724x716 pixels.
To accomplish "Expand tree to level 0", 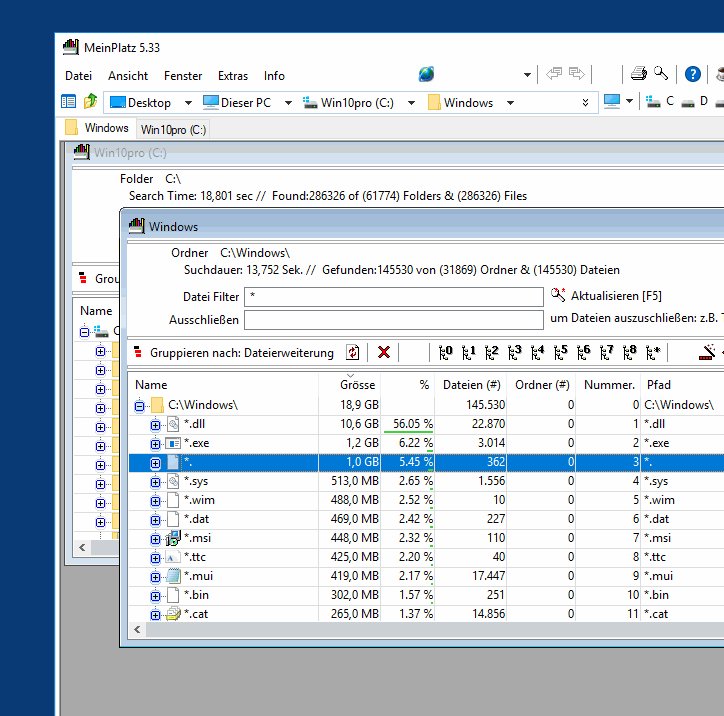I will click(x=446, y=353).
